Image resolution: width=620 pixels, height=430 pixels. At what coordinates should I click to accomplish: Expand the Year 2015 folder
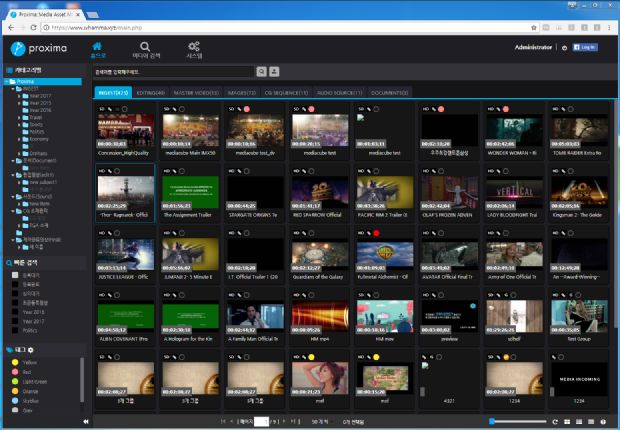[19, 103]
